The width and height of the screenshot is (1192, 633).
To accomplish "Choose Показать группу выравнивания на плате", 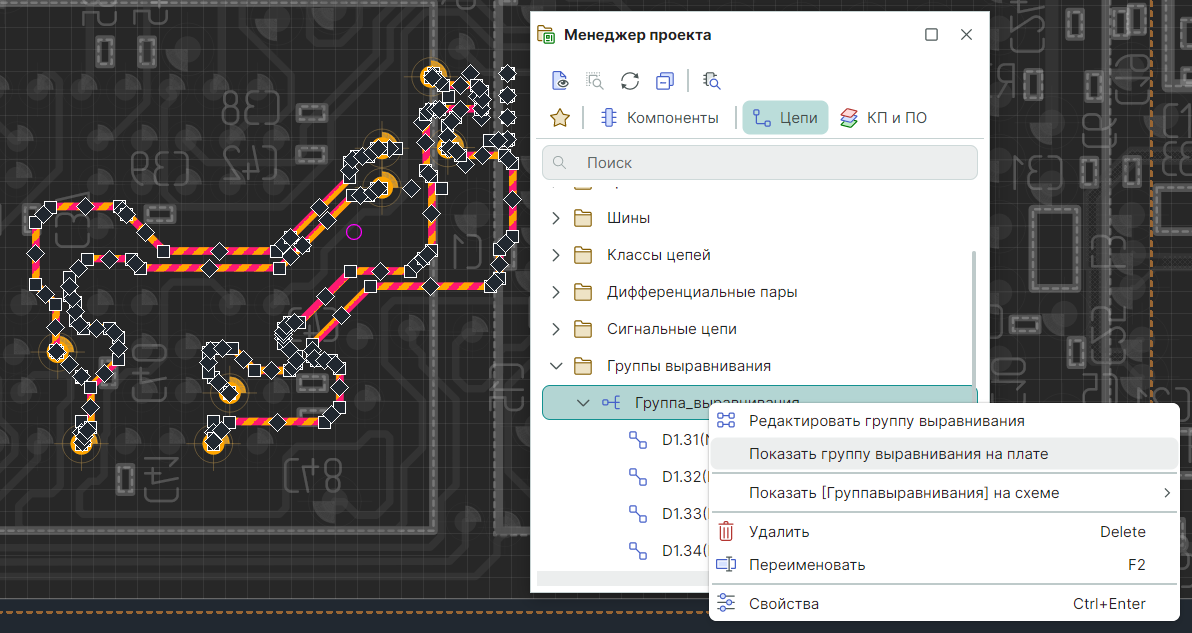I will point(898,454).
